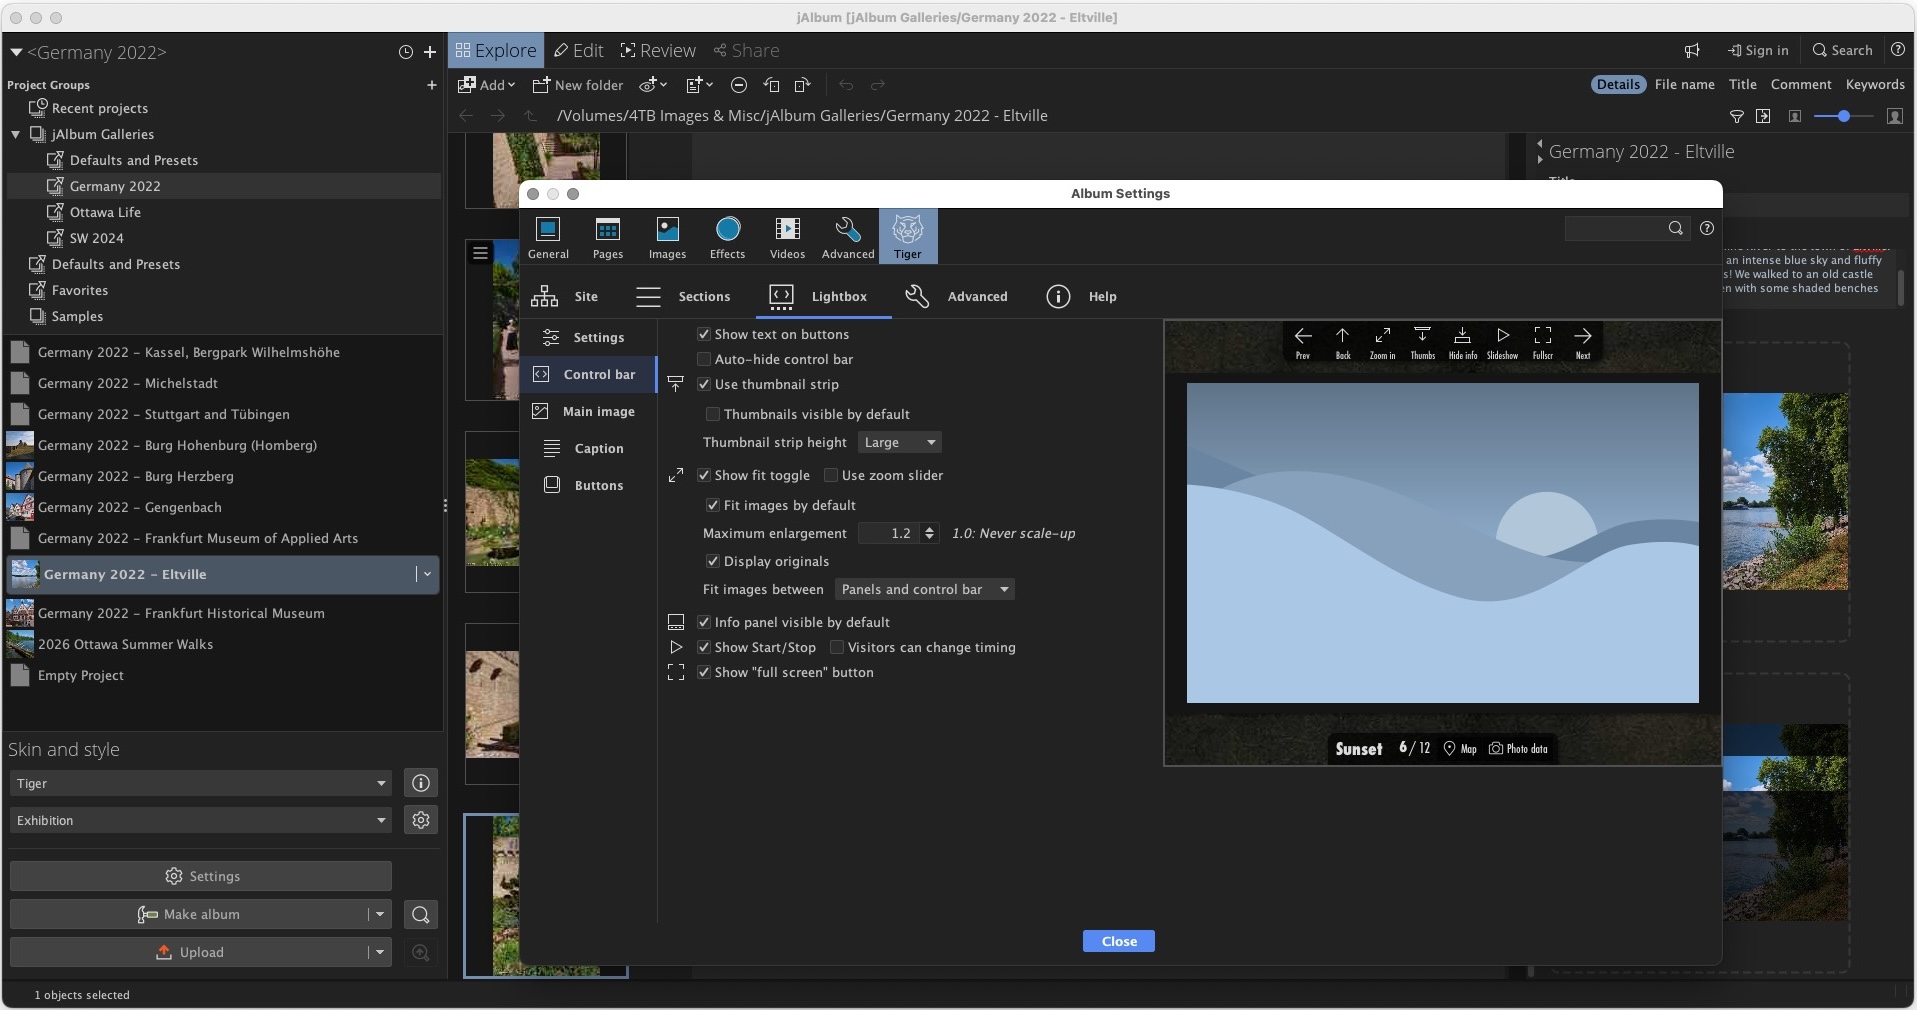The width and height of the screenshot is (1917, 1010).
Task: Open the Advanced settings wrench category
Action: pyautogui.click(x=848, y=237)
